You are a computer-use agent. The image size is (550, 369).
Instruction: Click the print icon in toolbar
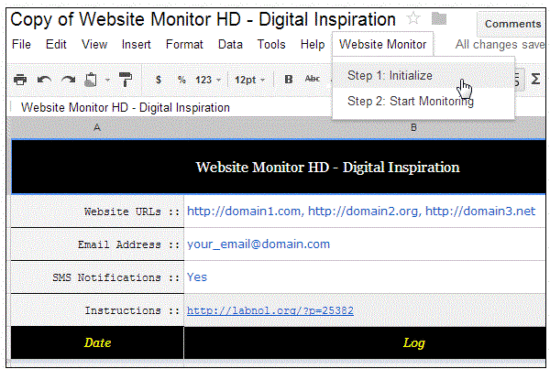20,80
